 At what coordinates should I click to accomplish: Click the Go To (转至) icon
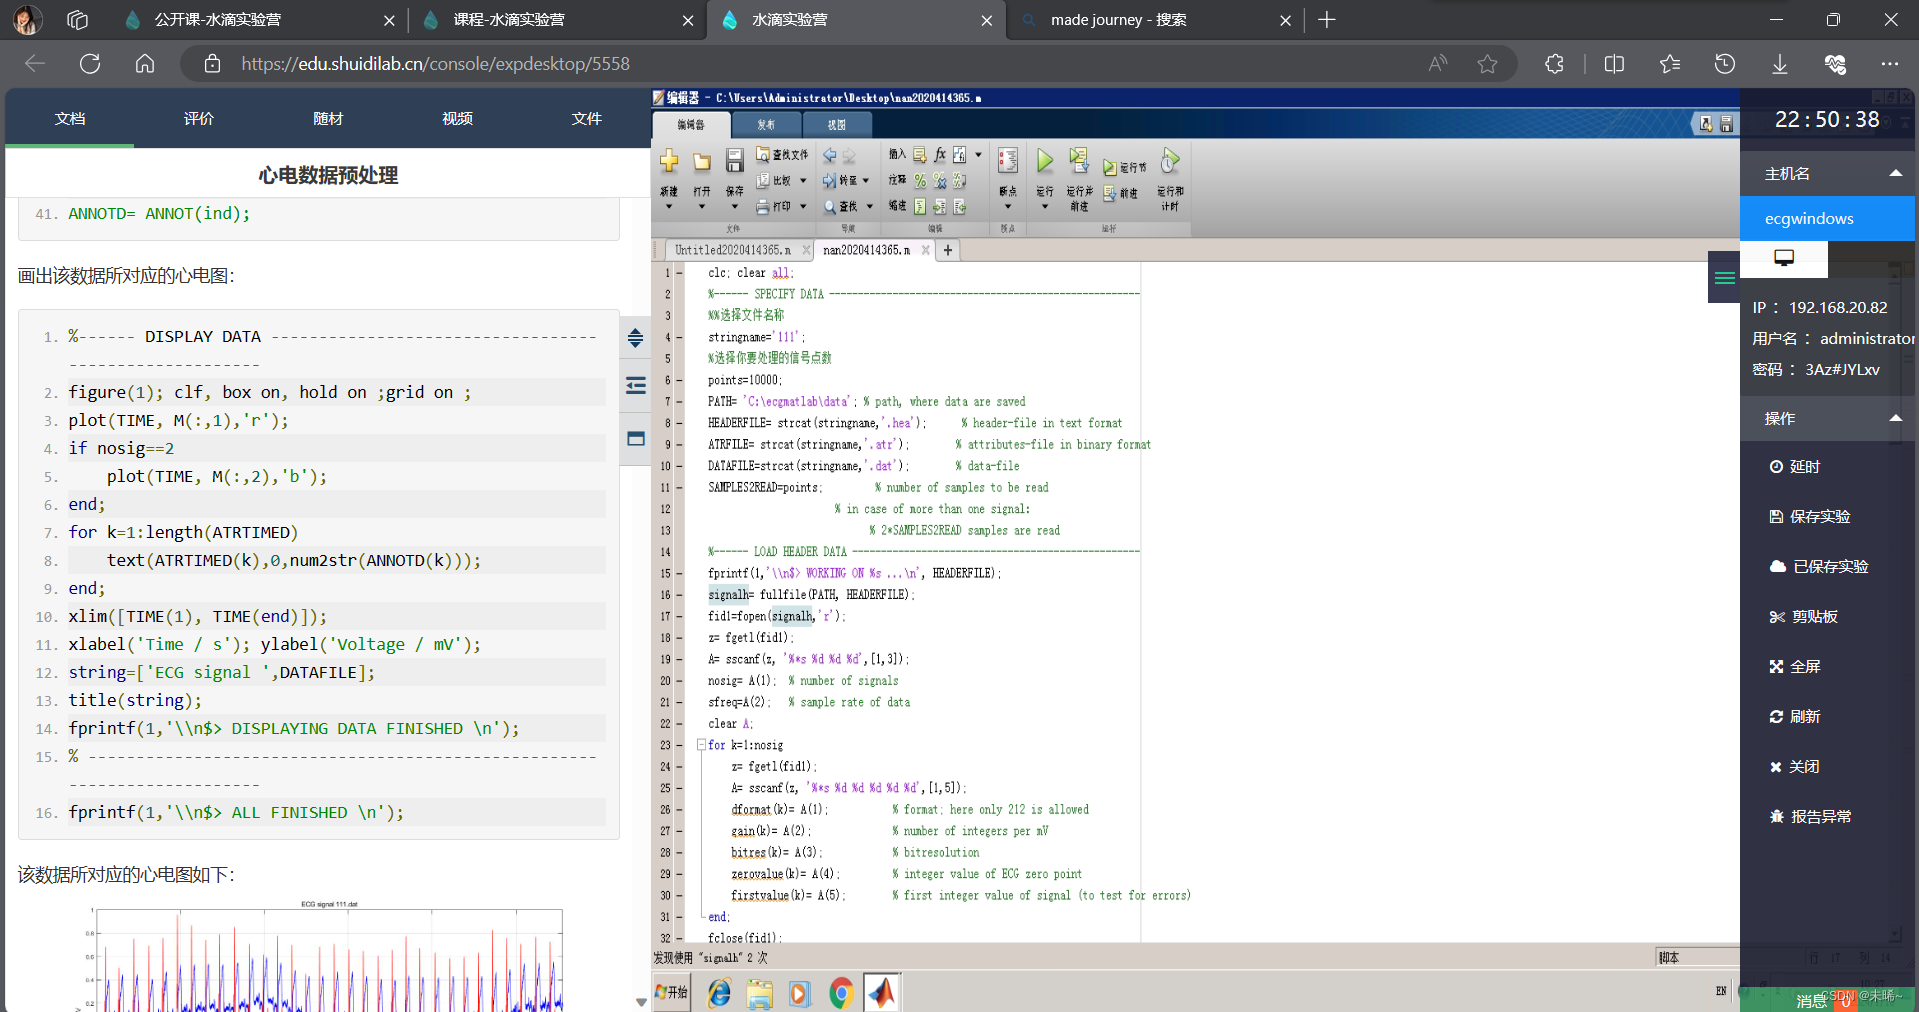(829, 180)
